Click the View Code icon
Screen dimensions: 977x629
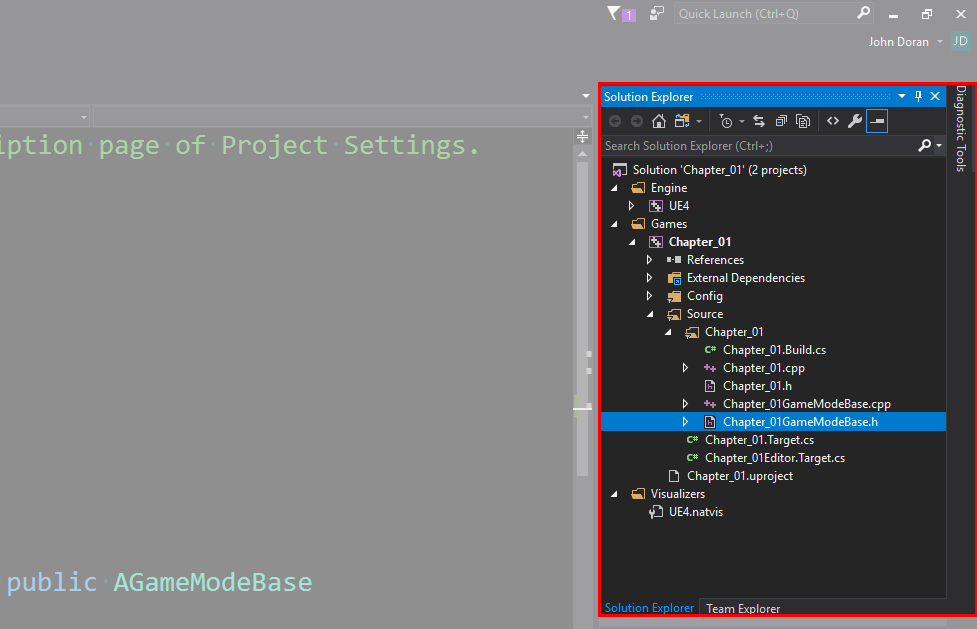(x=833, y=121)
